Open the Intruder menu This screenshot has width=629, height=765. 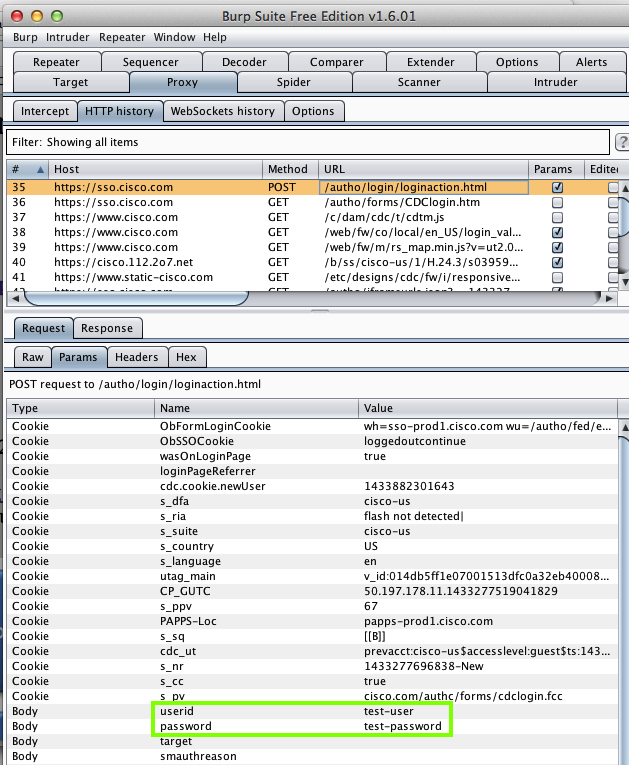[x=67, y=37]
